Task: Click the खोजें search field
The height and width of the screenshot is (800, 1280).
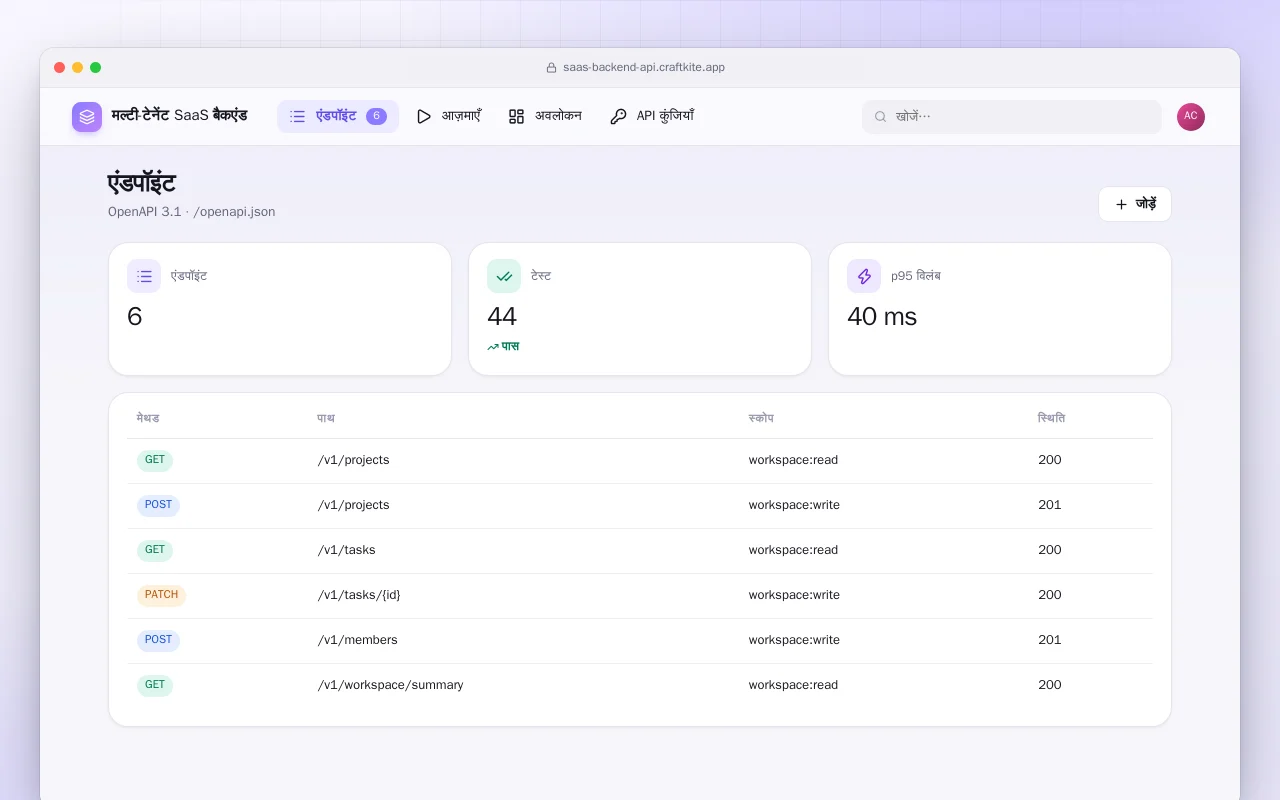Action: (1012, 116)
